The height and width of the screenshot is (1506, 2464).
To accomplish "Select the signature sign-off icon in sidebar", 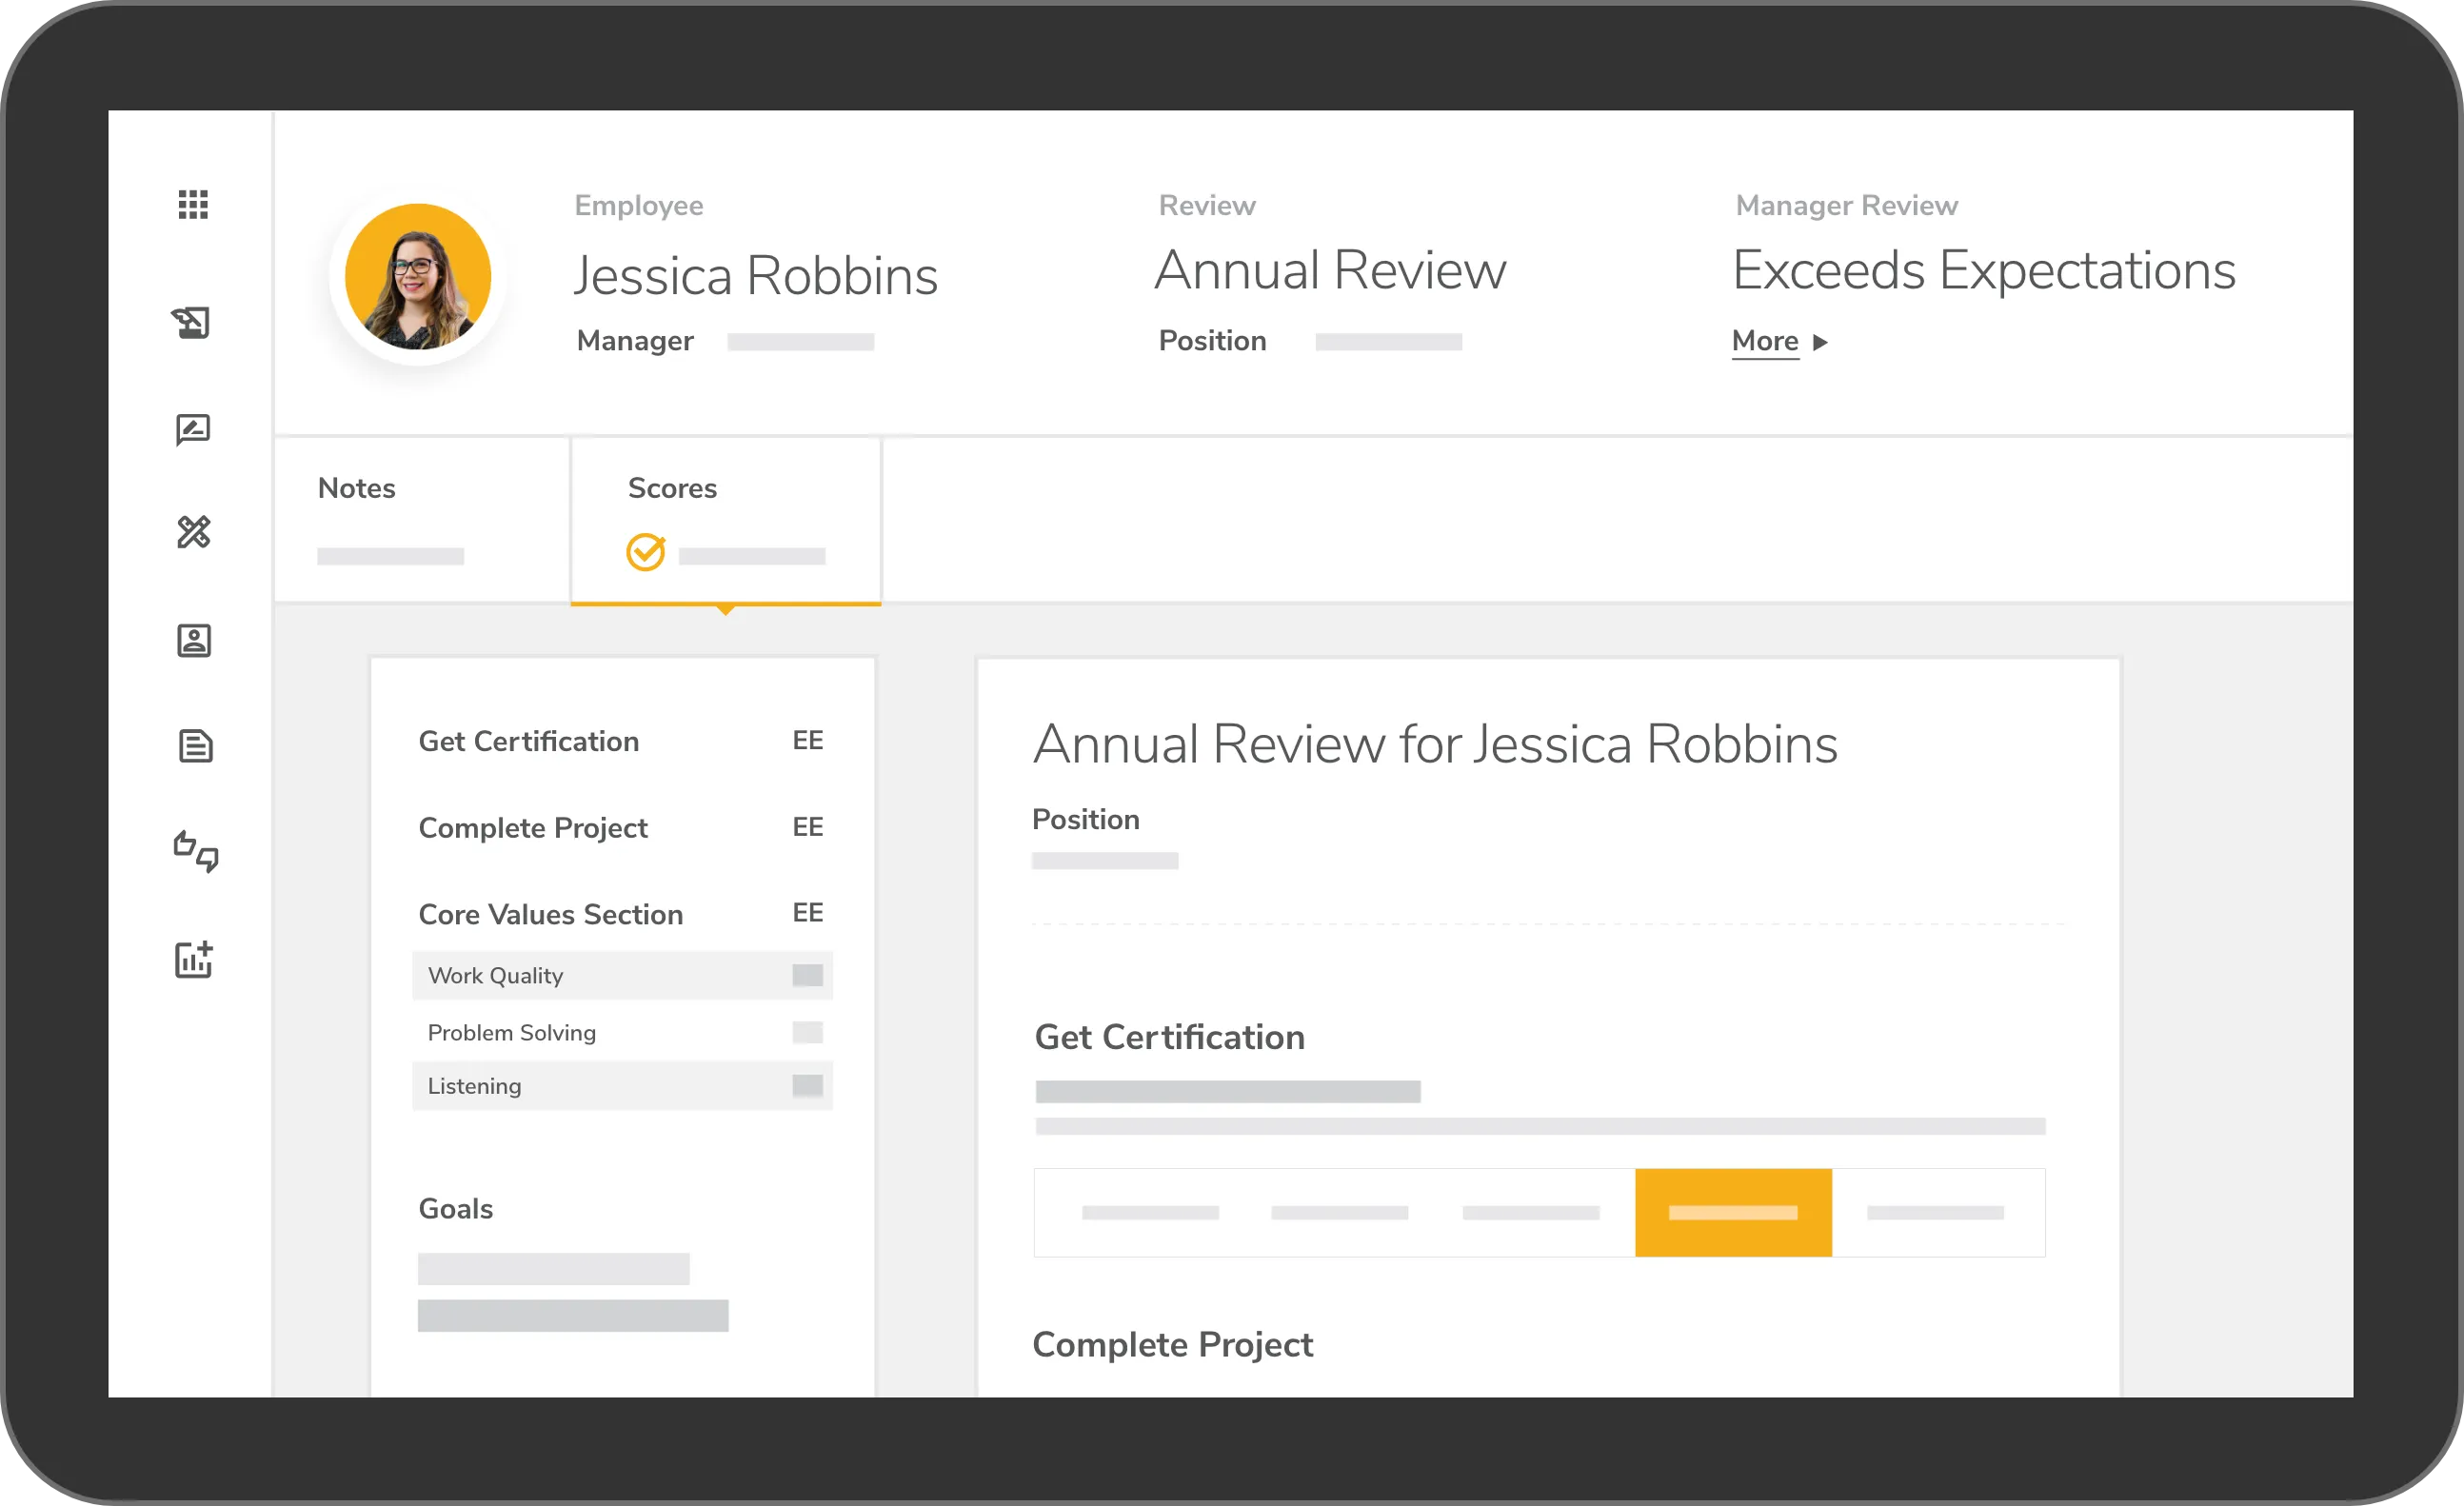I will tap(193, 323).
